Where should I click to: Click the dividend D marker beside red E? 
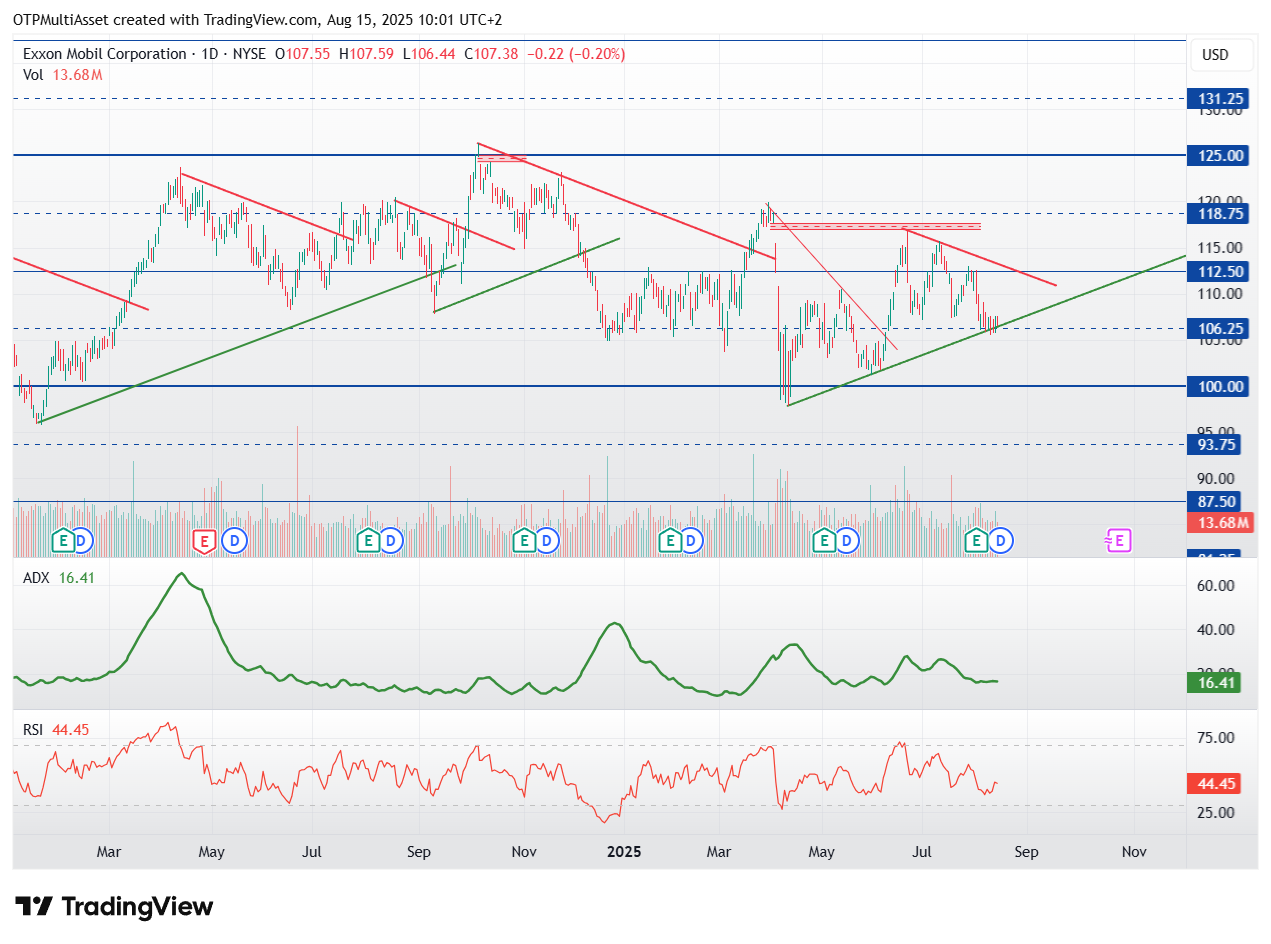coord(234,541)
